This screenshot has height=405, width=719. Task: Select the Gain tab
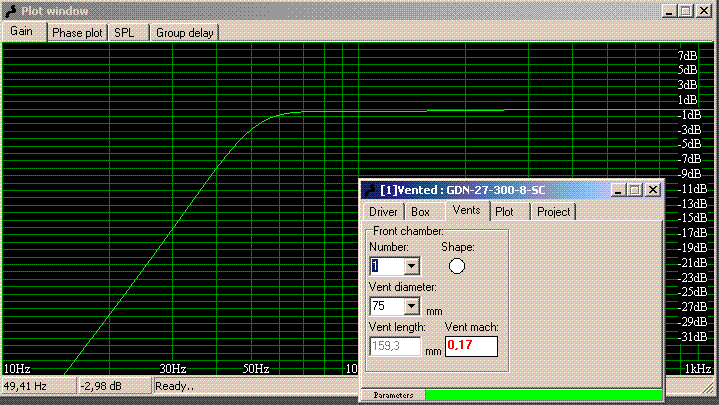[22, 31]
